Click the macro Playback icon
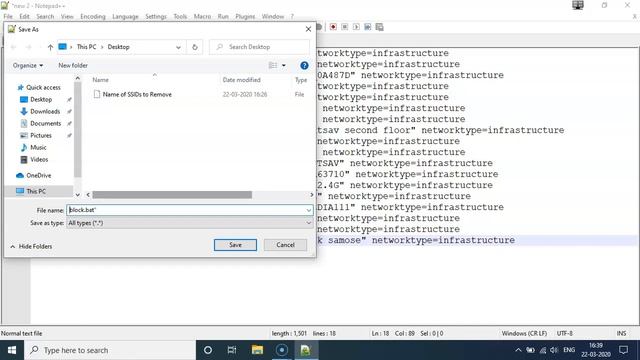640x360 pixels. [x=356, y=27]
